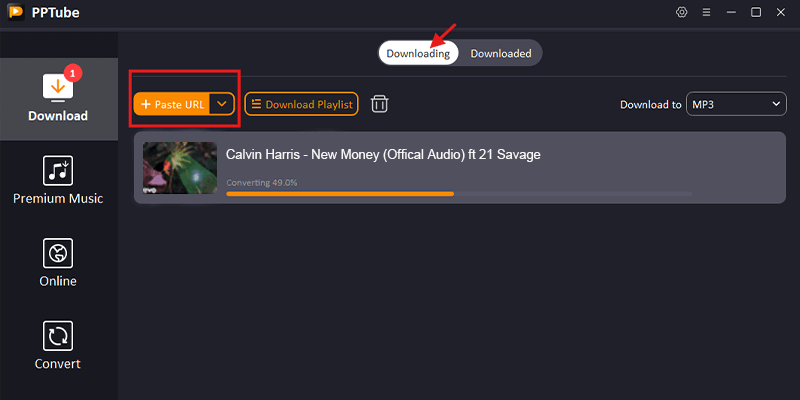Click the notification badge on Download

[x=72, y=73]
